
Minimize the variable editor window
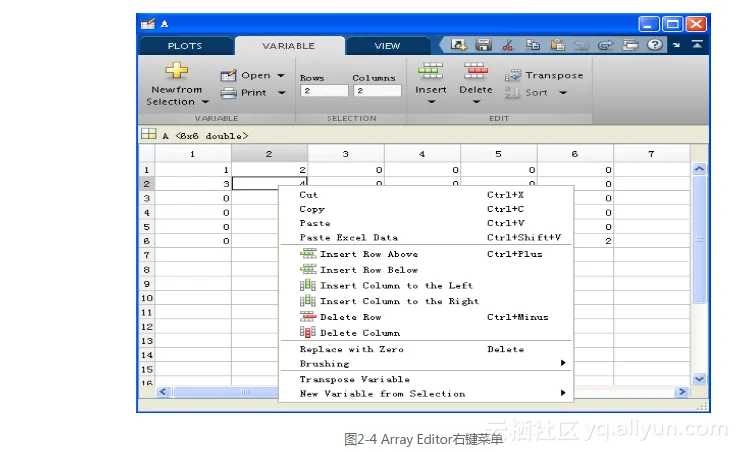[649, 24]
